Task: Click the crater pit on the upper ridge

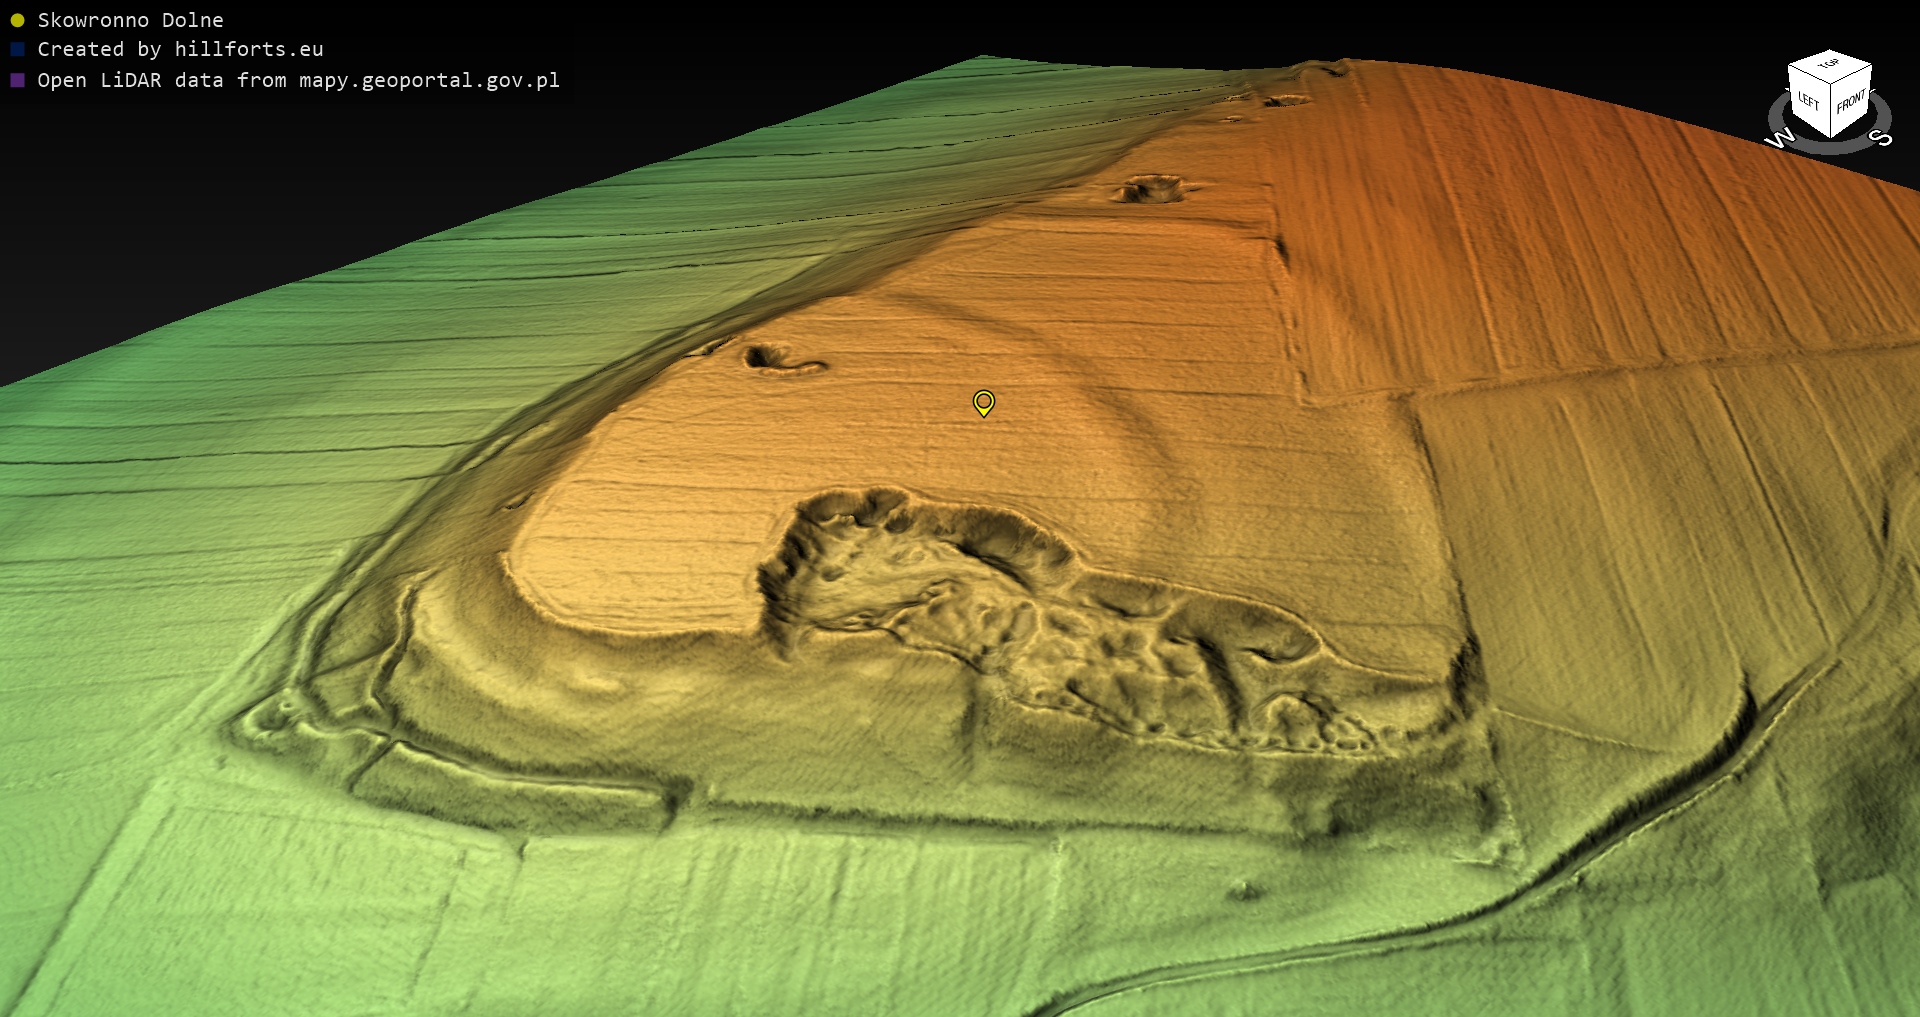Action: click(x=1150, y=189)
